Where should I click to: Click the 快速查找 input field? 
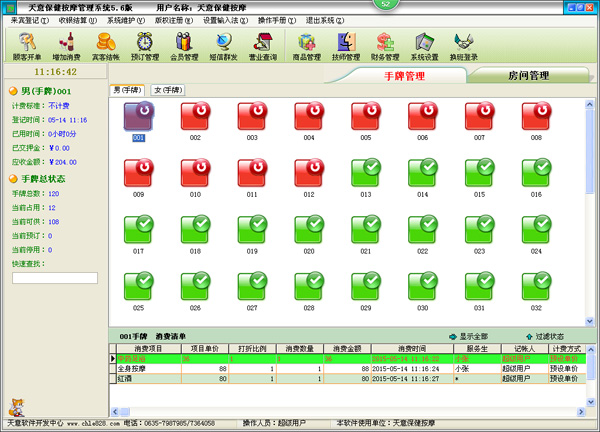pyautogui.click(x=55, y=278)
